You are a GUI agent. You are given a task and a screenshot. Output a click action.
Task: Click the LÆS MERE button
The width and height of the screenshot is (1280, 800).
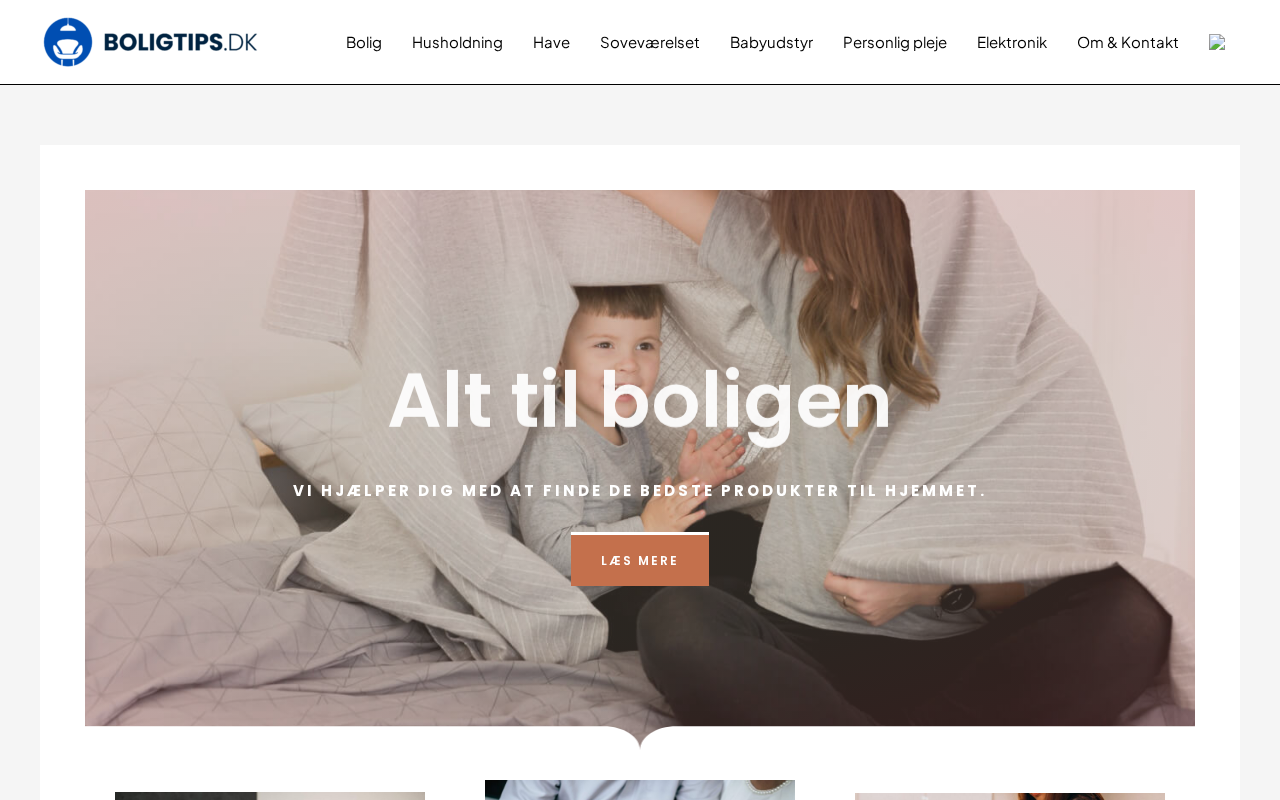click(x=640, y=559)
